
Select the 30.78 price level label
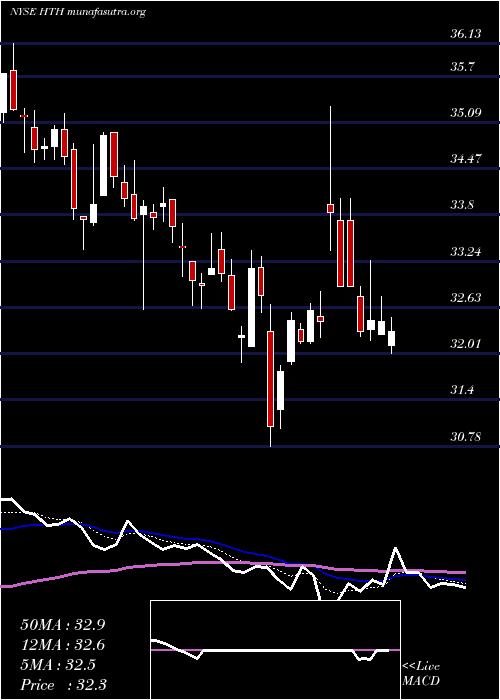pyautogui.click(x=466, y=436)
